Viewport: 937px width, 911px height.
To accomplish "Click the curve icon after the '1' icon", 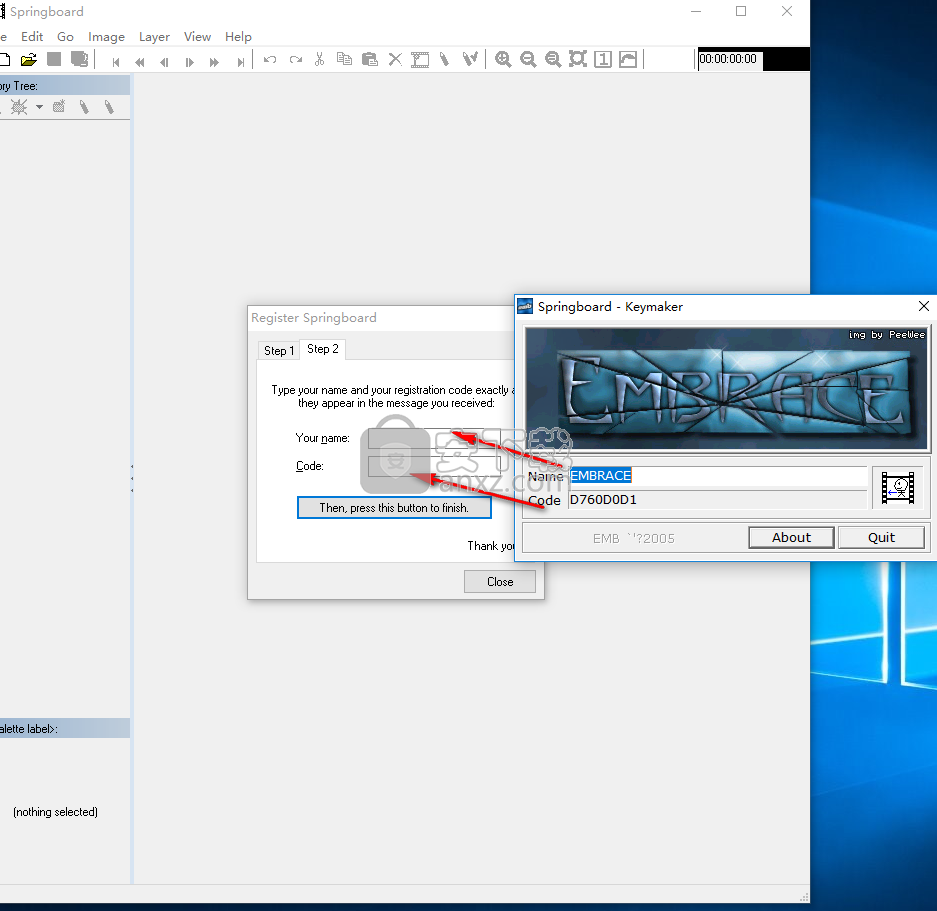I will point(628,59).
